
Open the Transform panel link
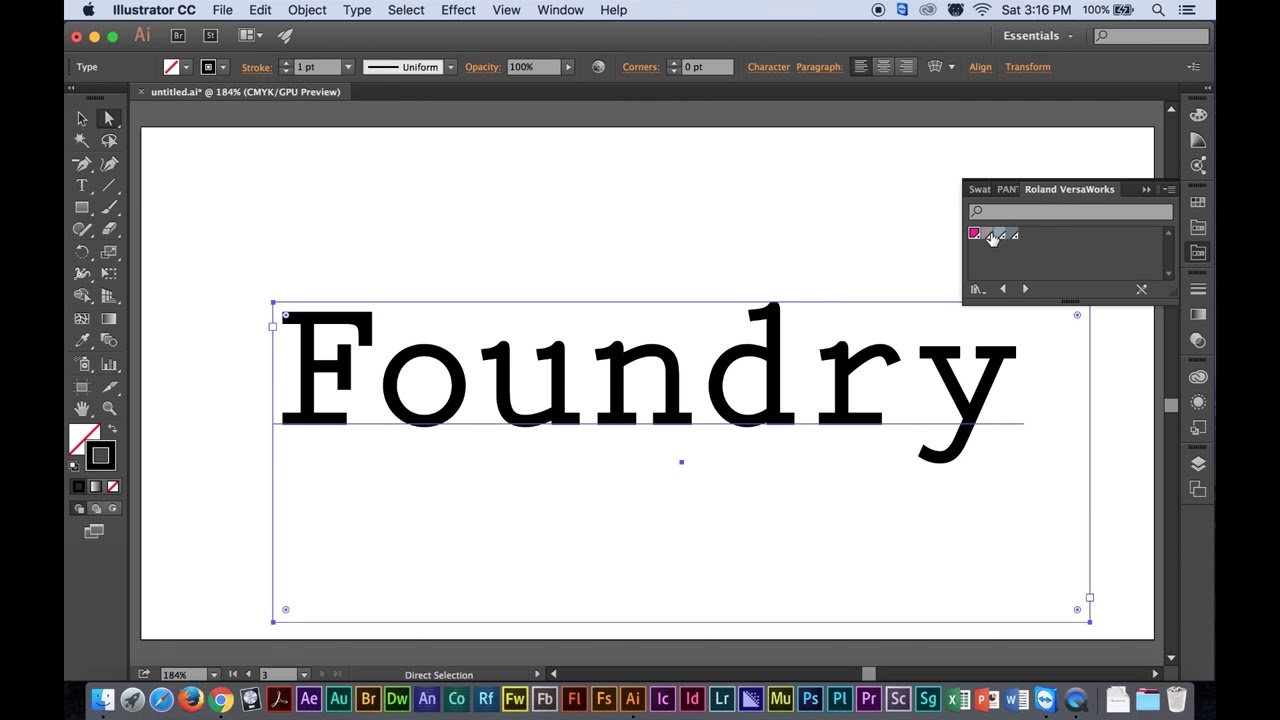click(1028, 67)
